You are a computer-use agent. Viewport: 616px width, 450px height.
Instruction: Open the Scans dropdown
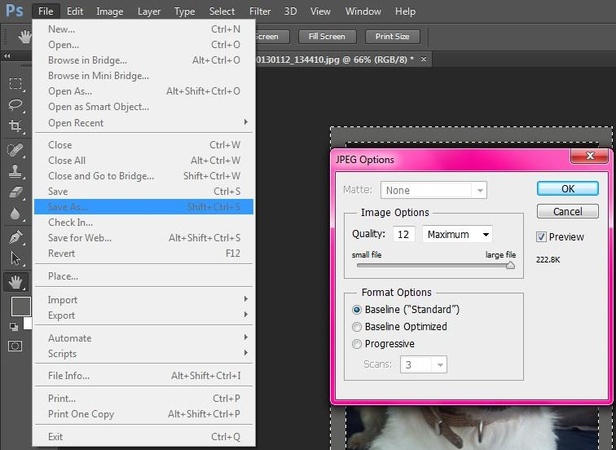[x=424, y=365]
